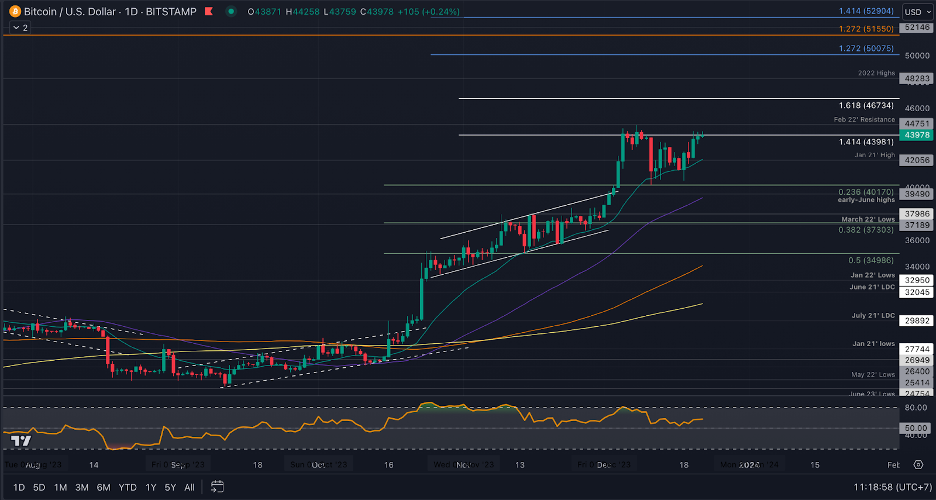Click the current price label 43978
The height and width of the screenshot is (500, 936).
tap(916, 134)
